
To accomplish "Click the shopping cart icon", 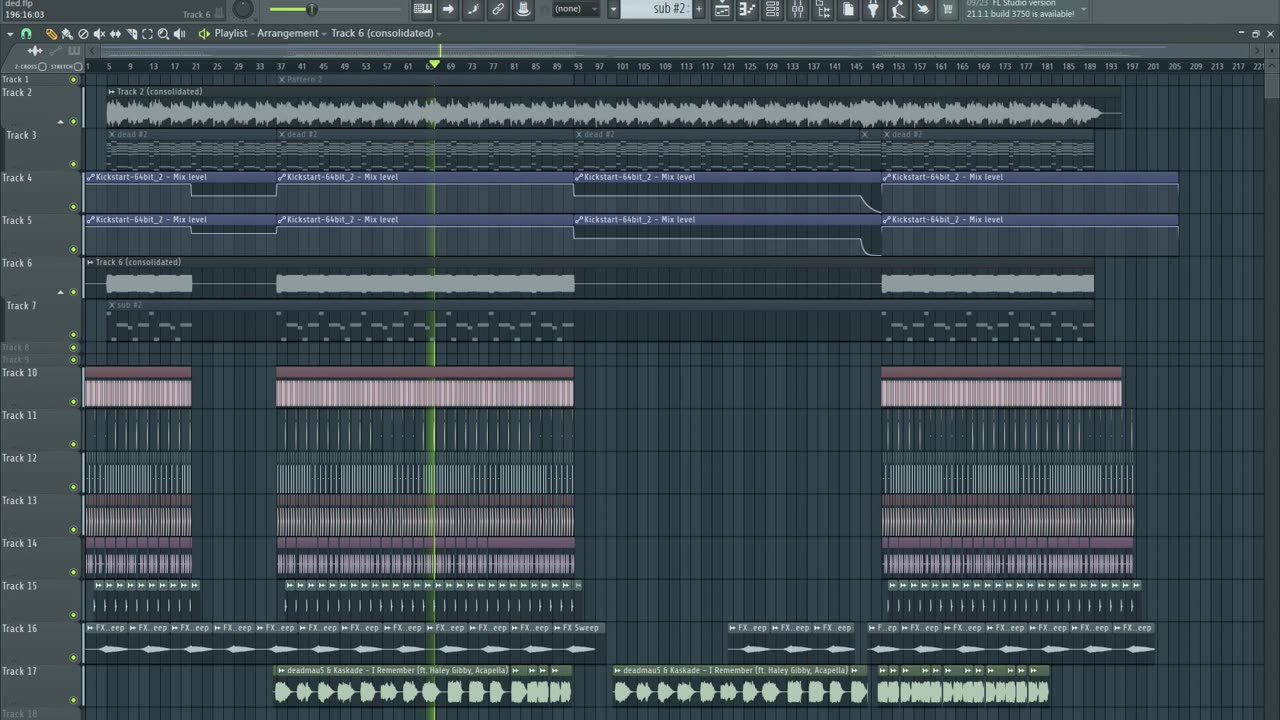I will 948,9.
